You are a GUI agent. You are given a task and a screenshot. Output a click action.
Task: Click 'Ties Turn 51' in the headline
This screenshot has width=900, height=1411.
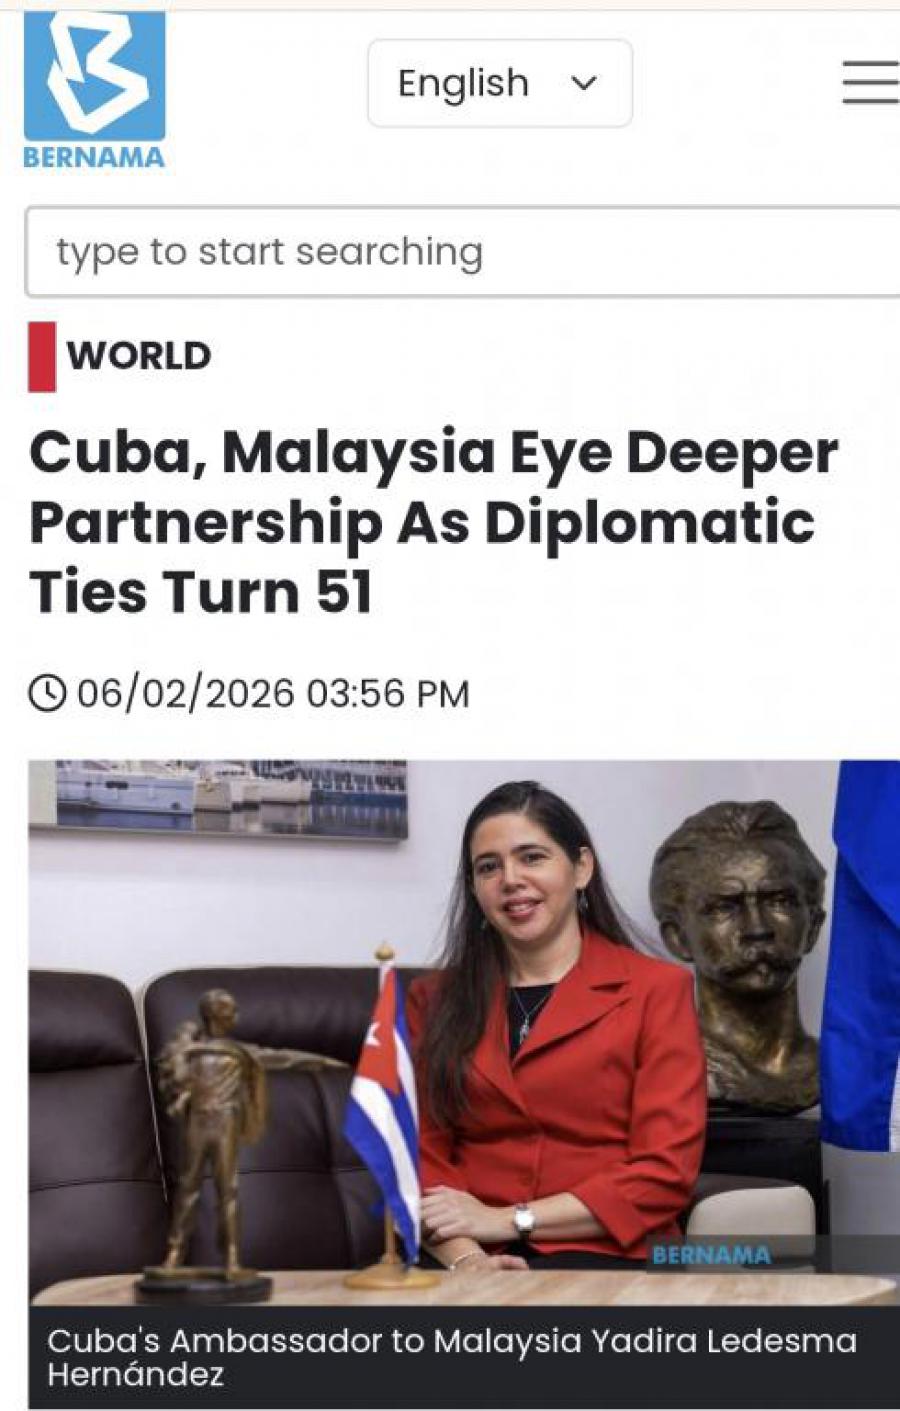(200, 591)
